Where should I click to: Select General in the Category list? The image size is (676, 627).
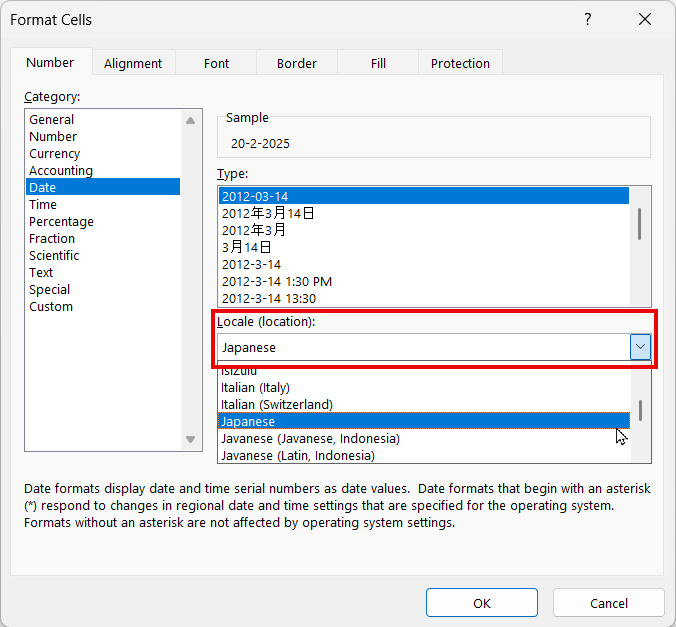[103, 119]
